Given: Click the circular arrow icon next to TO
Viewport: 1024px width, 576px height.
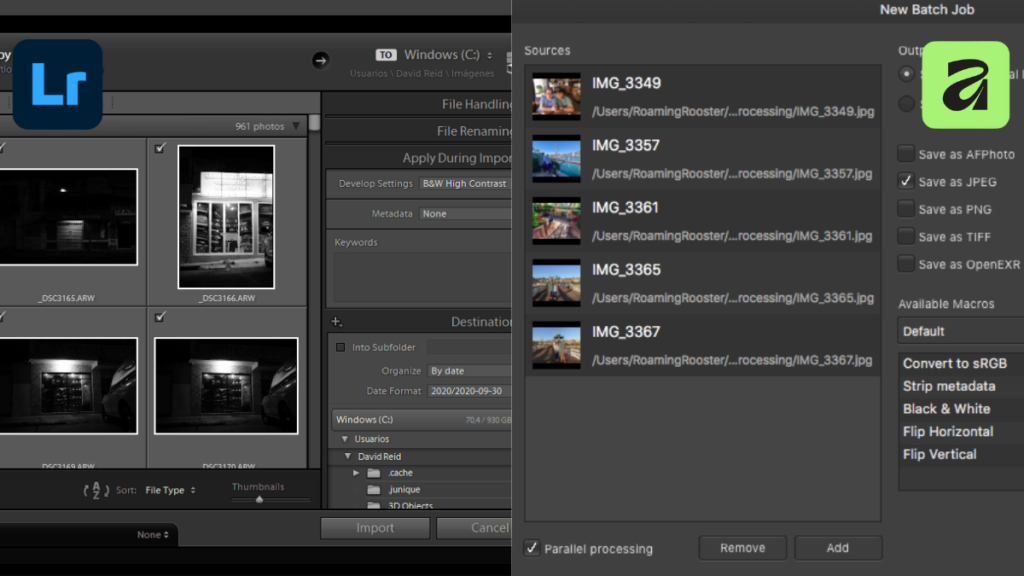Looking at the screenshot, I should point(320,60).
